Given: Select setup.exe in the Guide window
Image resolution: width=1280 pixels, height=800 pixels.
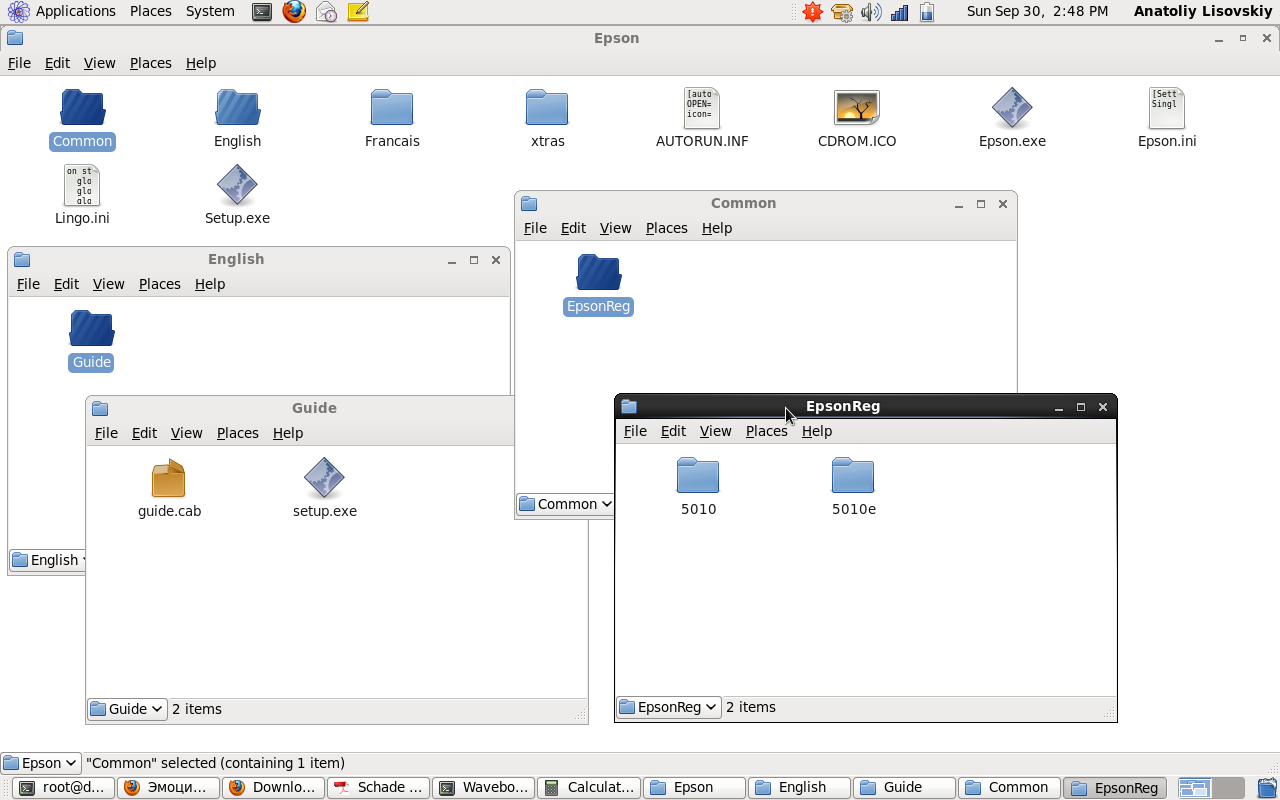Looking at the screenshot, I should (x=324, y=478).
